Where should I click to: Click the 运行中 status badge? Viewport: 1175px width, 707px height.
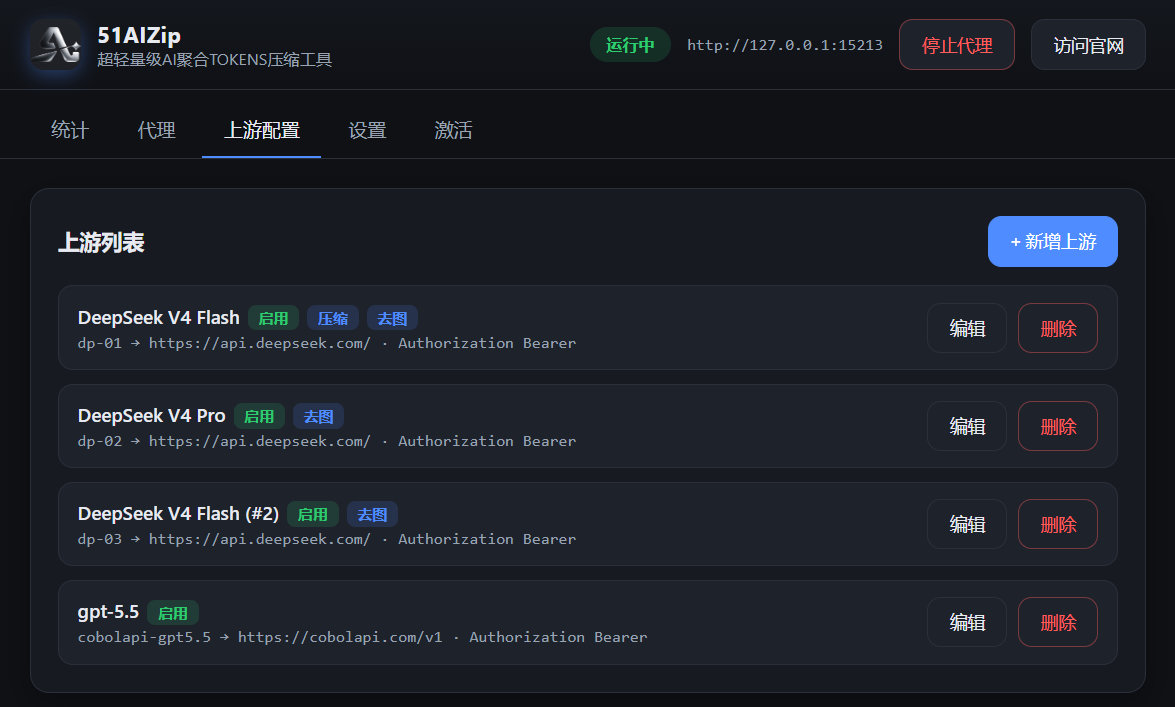pyautogui.click(x=630, y=45)
